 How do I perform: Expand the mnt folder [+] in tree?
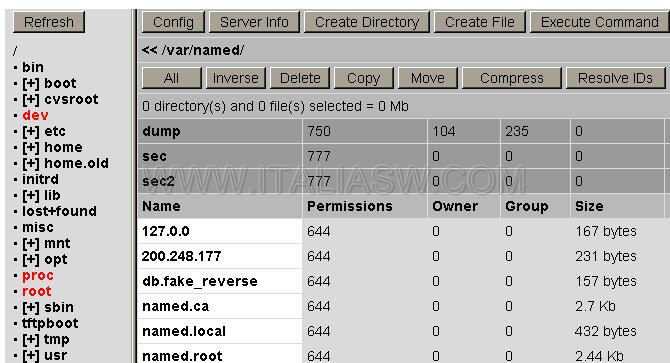click(x=31, y=243)
